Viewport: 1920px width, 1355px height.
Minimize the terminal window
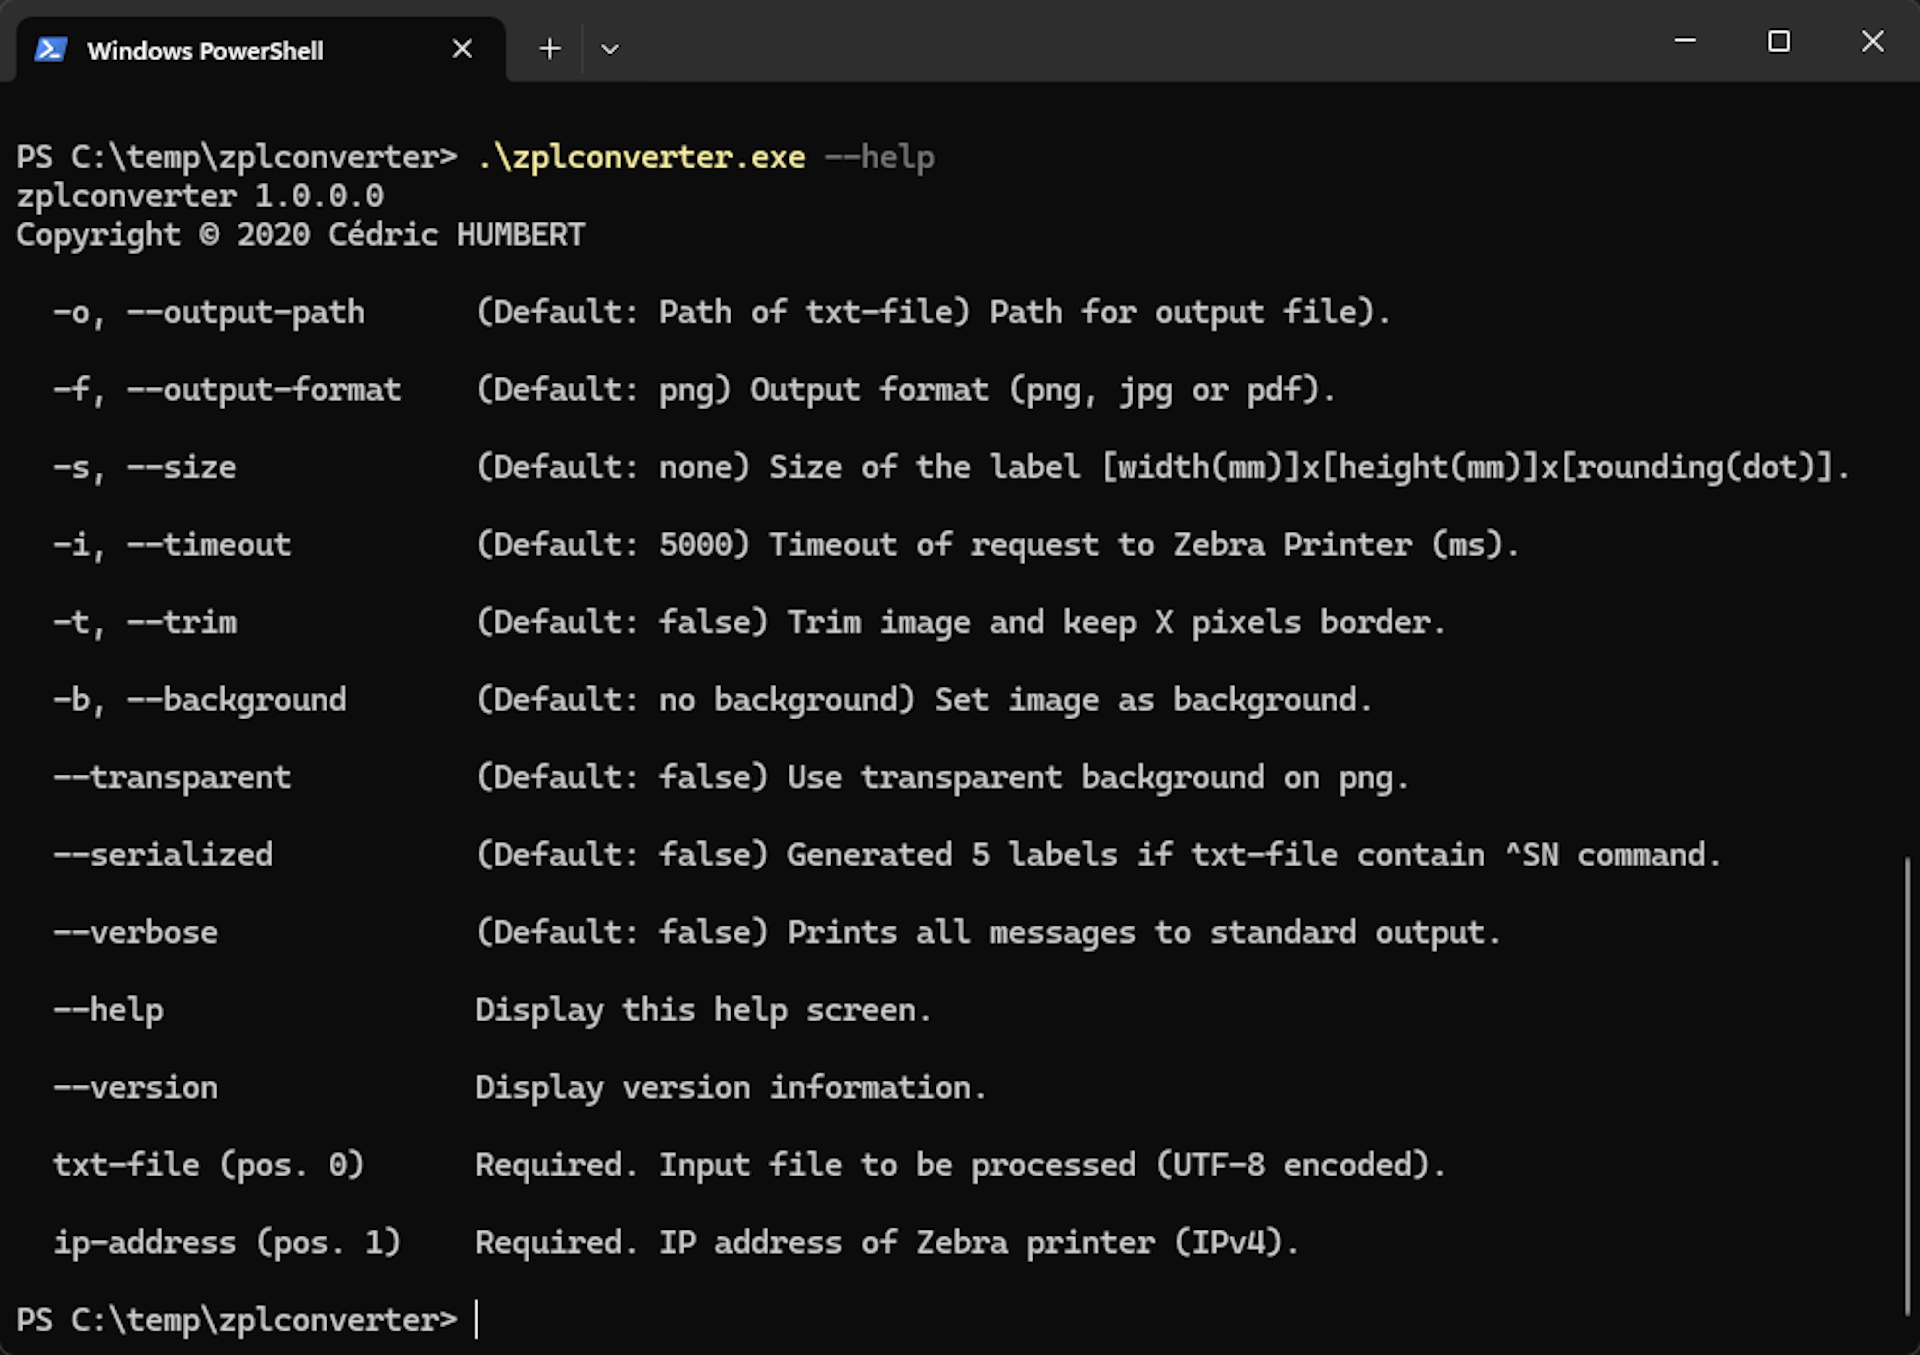[1685, 41]
